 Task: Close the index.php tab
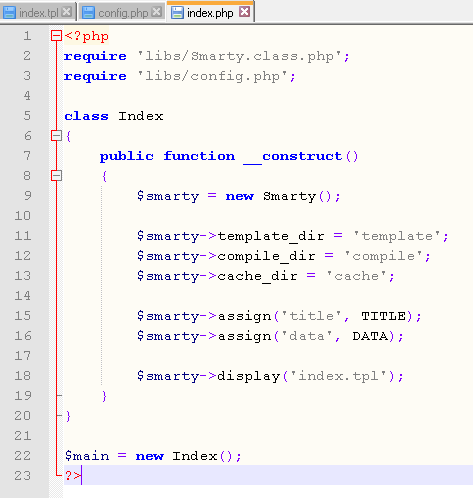[245, 12]
